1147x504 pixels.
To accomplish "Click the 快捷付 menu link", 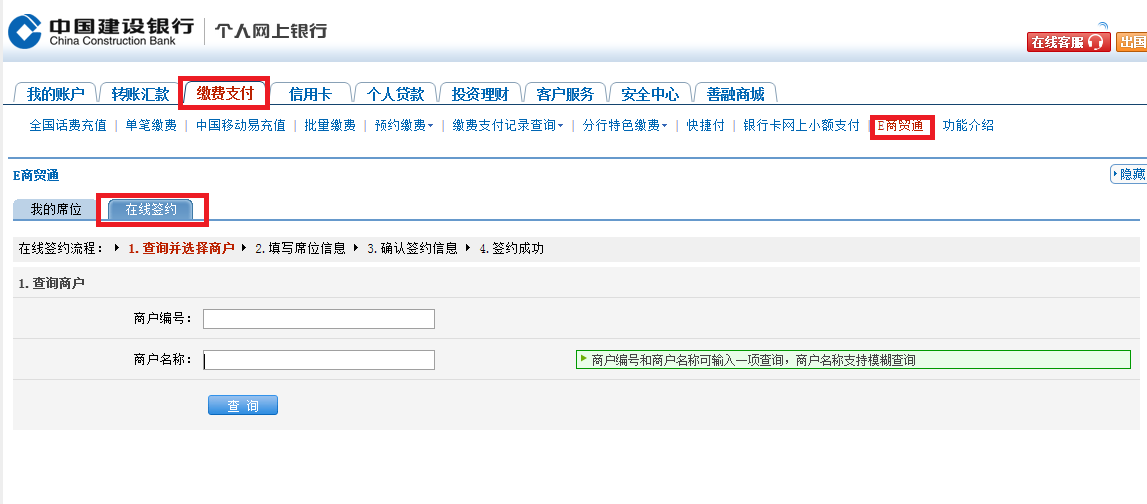I will (x=705, y=126).
